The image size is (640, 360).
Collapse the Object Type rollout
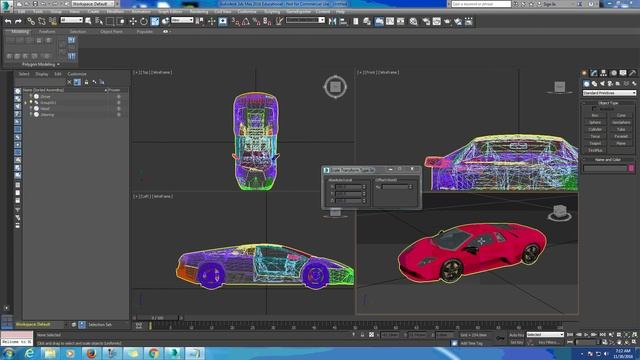tap(608, 103)
